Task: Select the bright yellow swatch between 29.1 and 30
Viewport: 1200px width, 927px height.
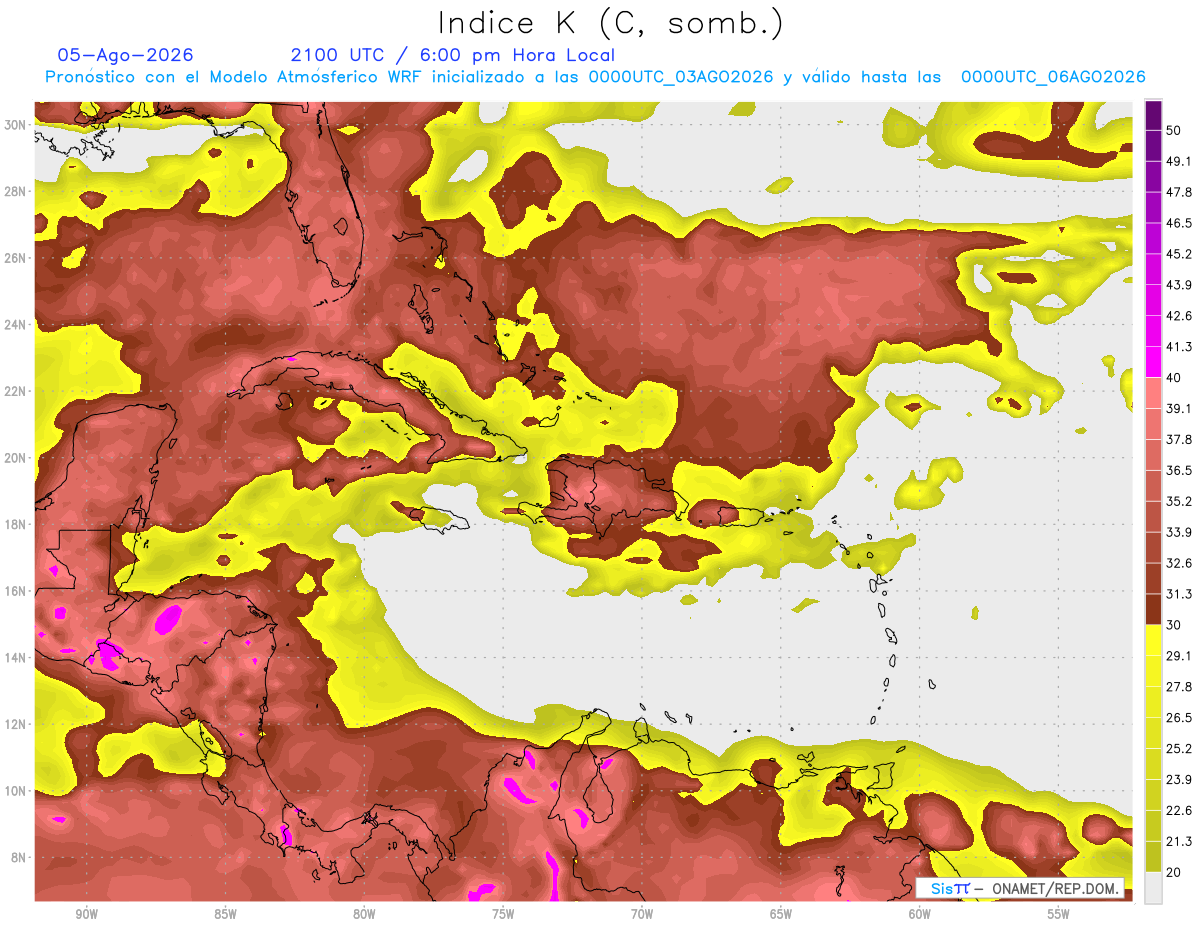Action: pyautogui.click(x=1154, y=640)
